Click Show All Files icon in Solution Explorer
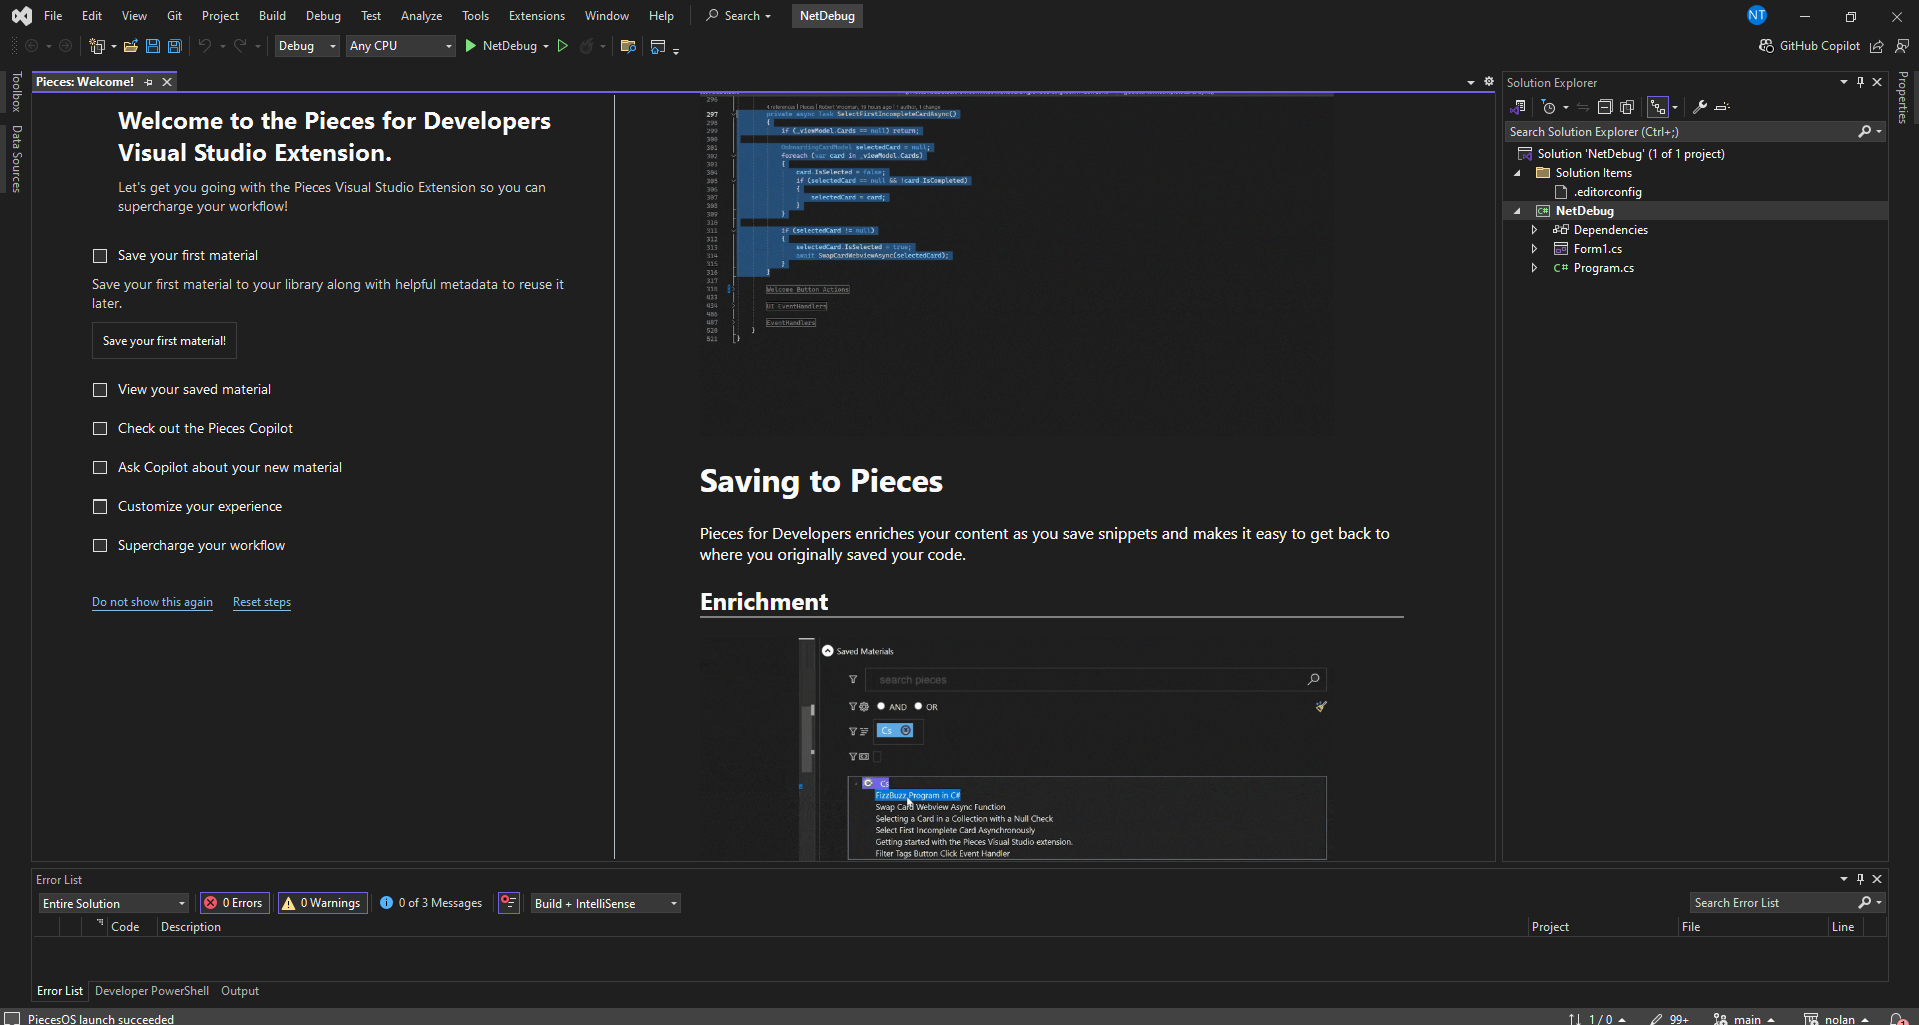Image resolution: width=1919 pixels, height=1025 pixels. [1627, 107]
